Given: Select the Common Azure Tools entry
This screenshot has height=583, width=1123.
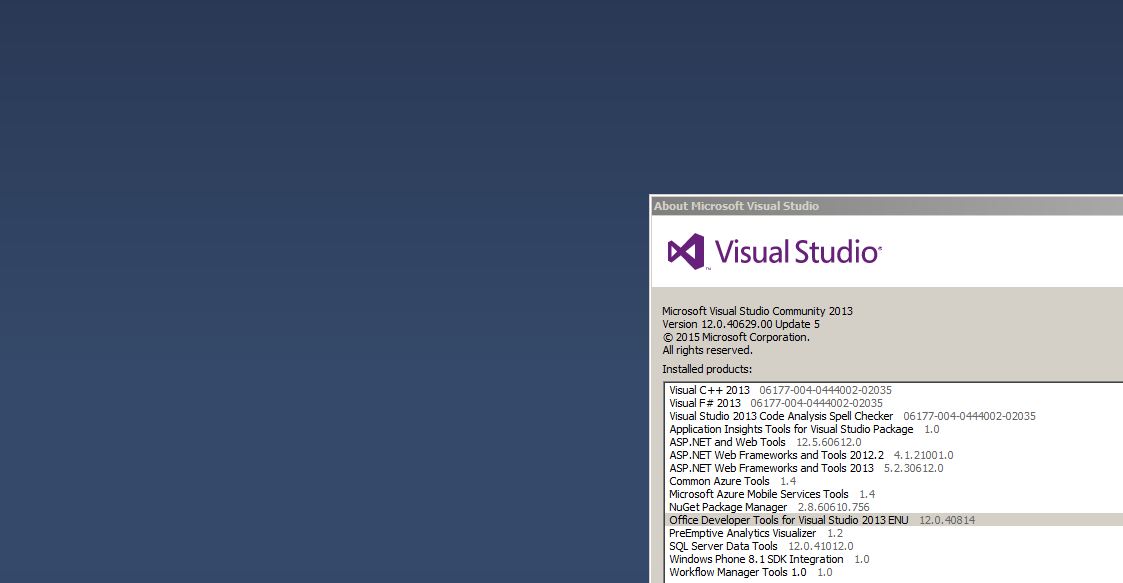Looking at the screenshot, I should (x=894, y=481).
